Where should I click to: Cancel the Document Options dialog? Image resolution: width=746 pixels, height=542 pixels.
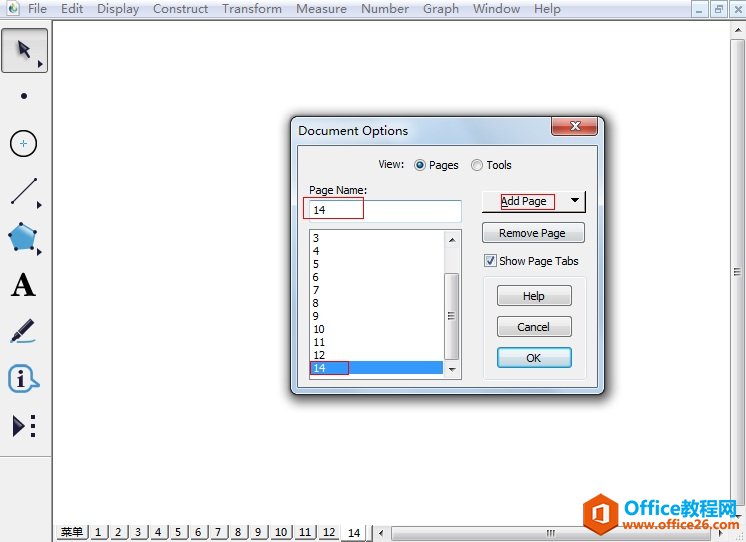[x=534, y=327]
